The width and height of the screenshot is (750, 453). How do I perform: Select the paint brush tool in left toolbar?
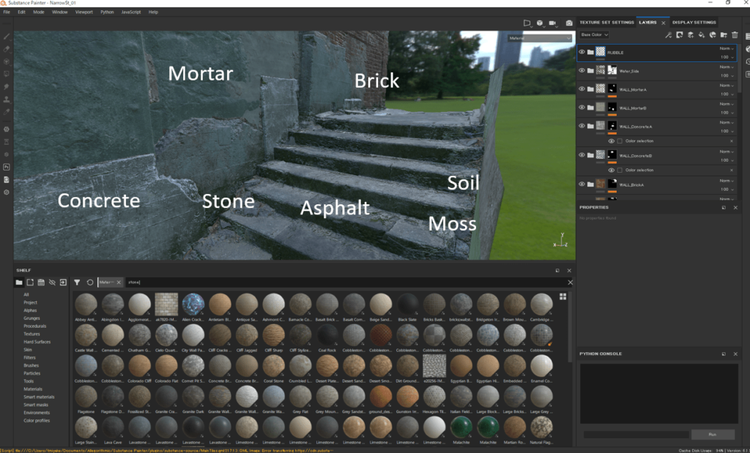coord(7,36)
